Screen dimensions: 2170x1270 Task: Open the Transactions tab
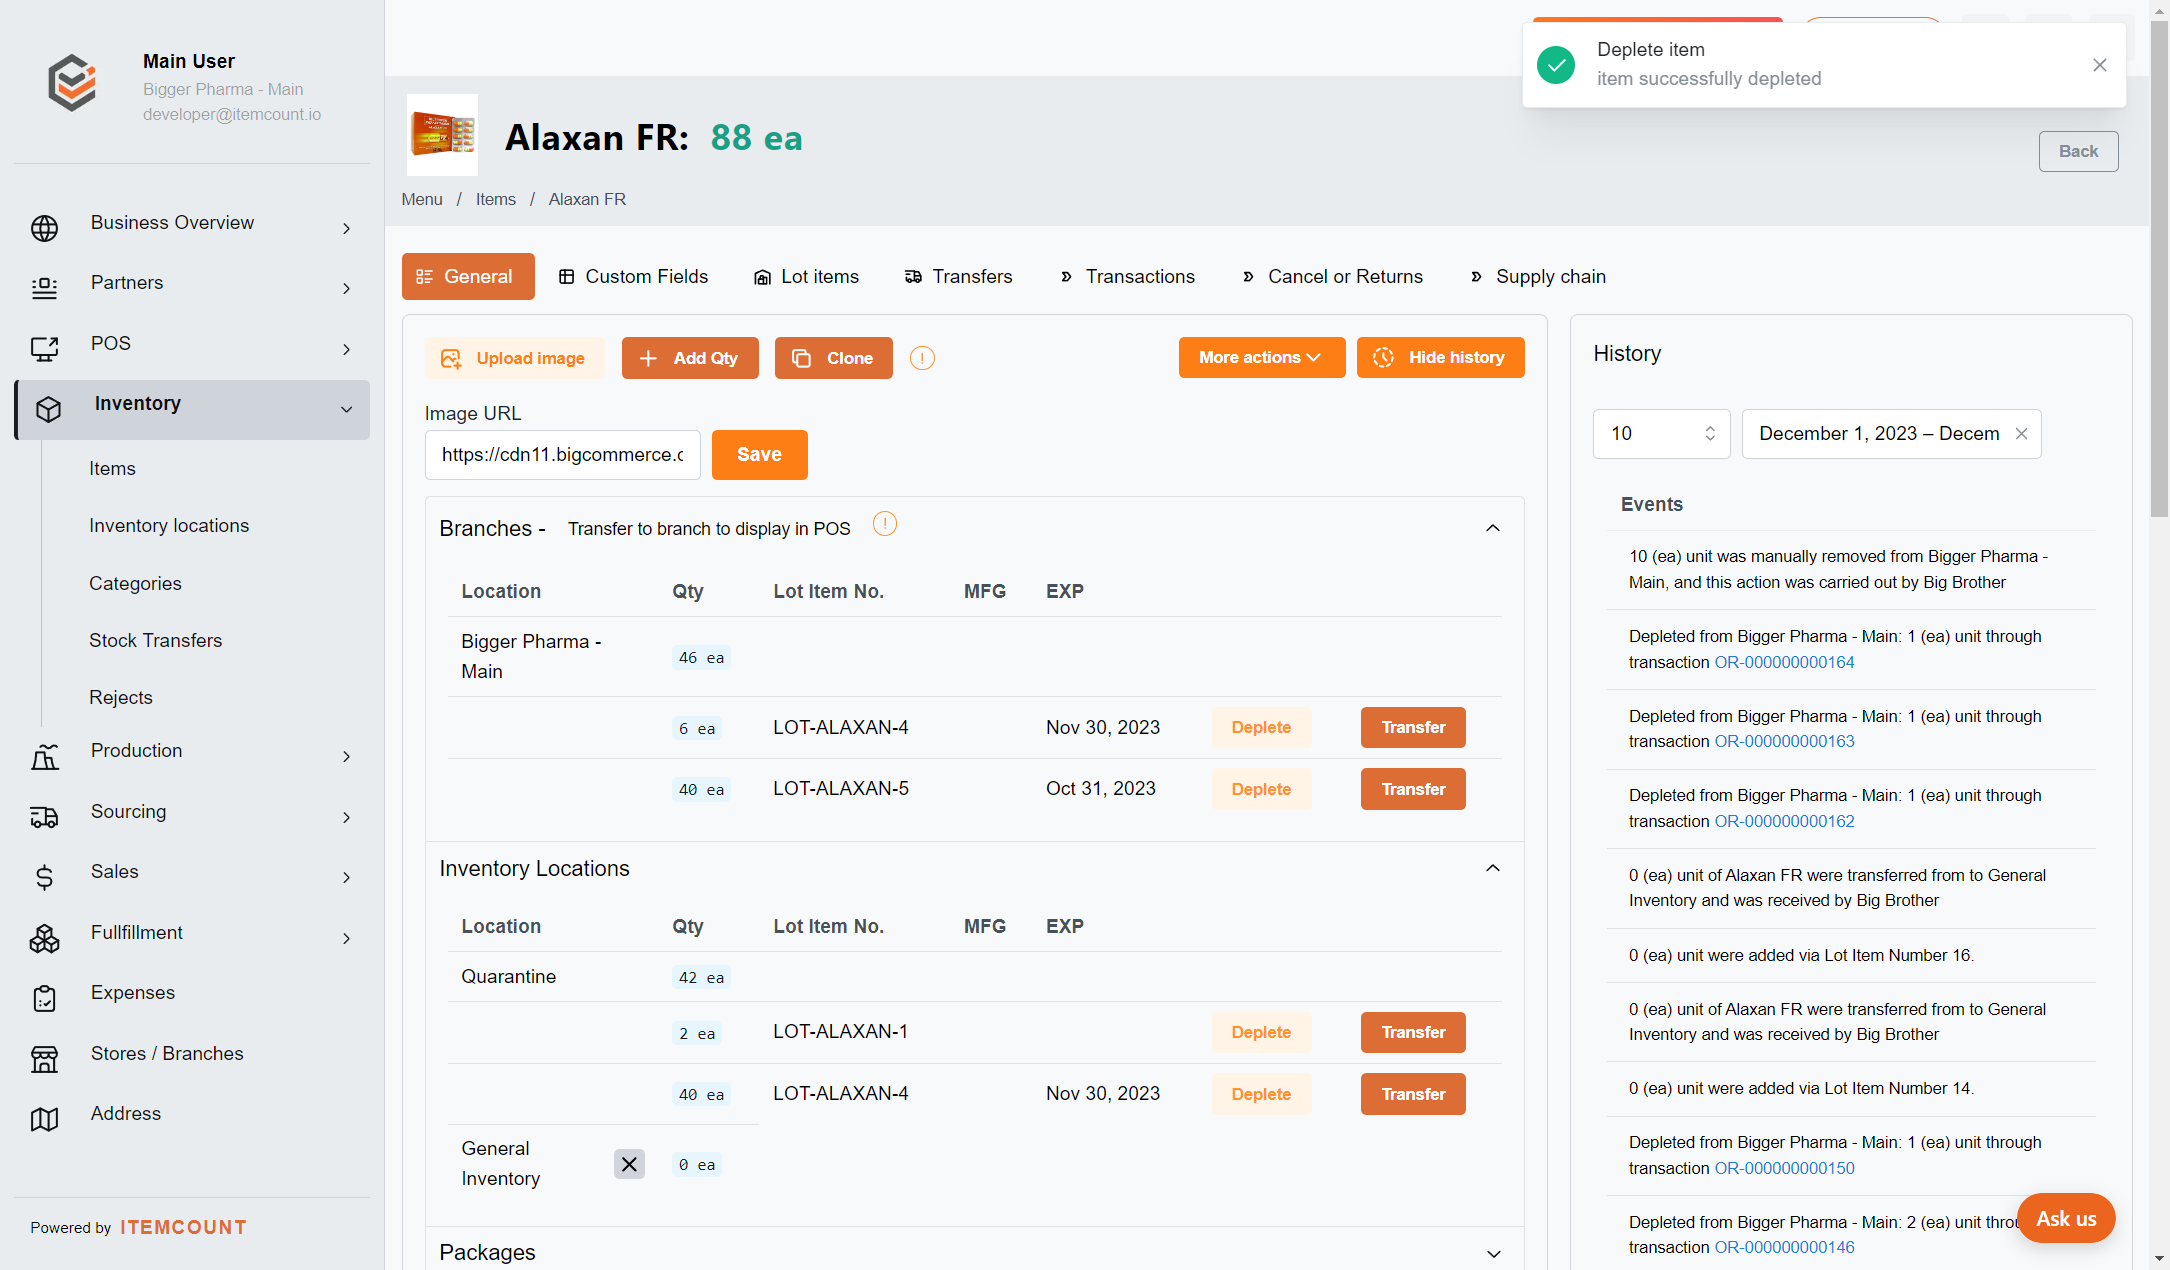coord(1128,277)
